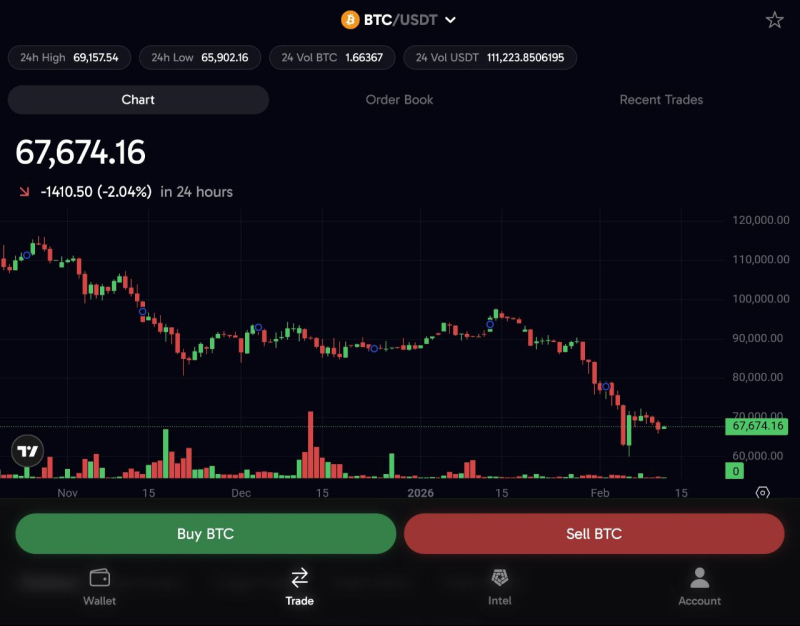Viewport: 800px width, 626px height.
Task: Switch to the Recent Trades tab
Action: (661, 100)
